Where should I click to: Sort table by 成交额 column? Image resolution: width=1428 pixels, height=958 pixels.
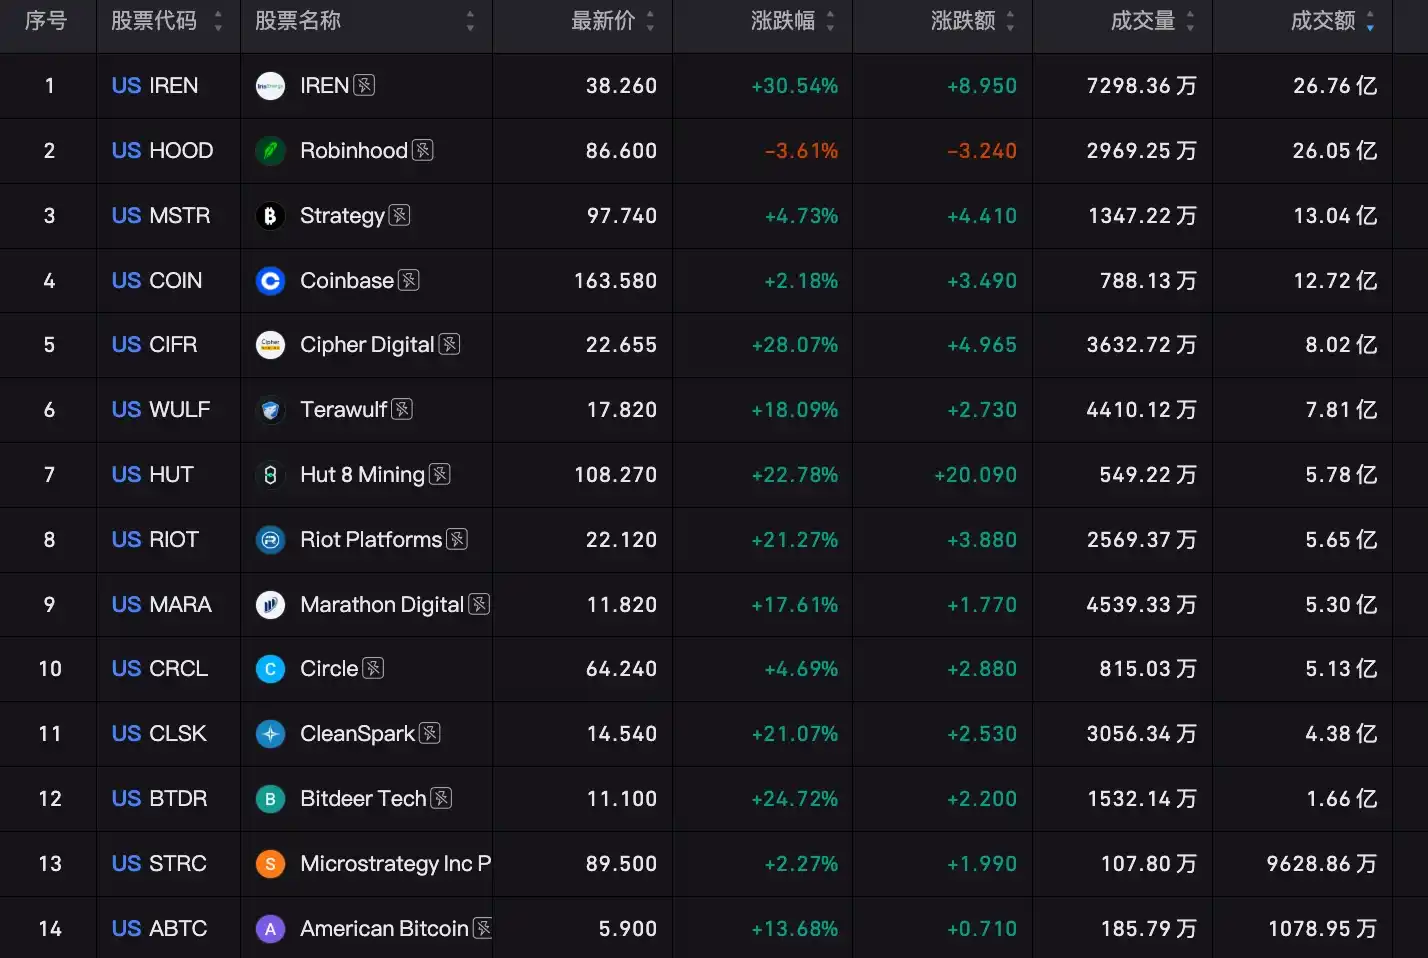tap(1370, 21)
